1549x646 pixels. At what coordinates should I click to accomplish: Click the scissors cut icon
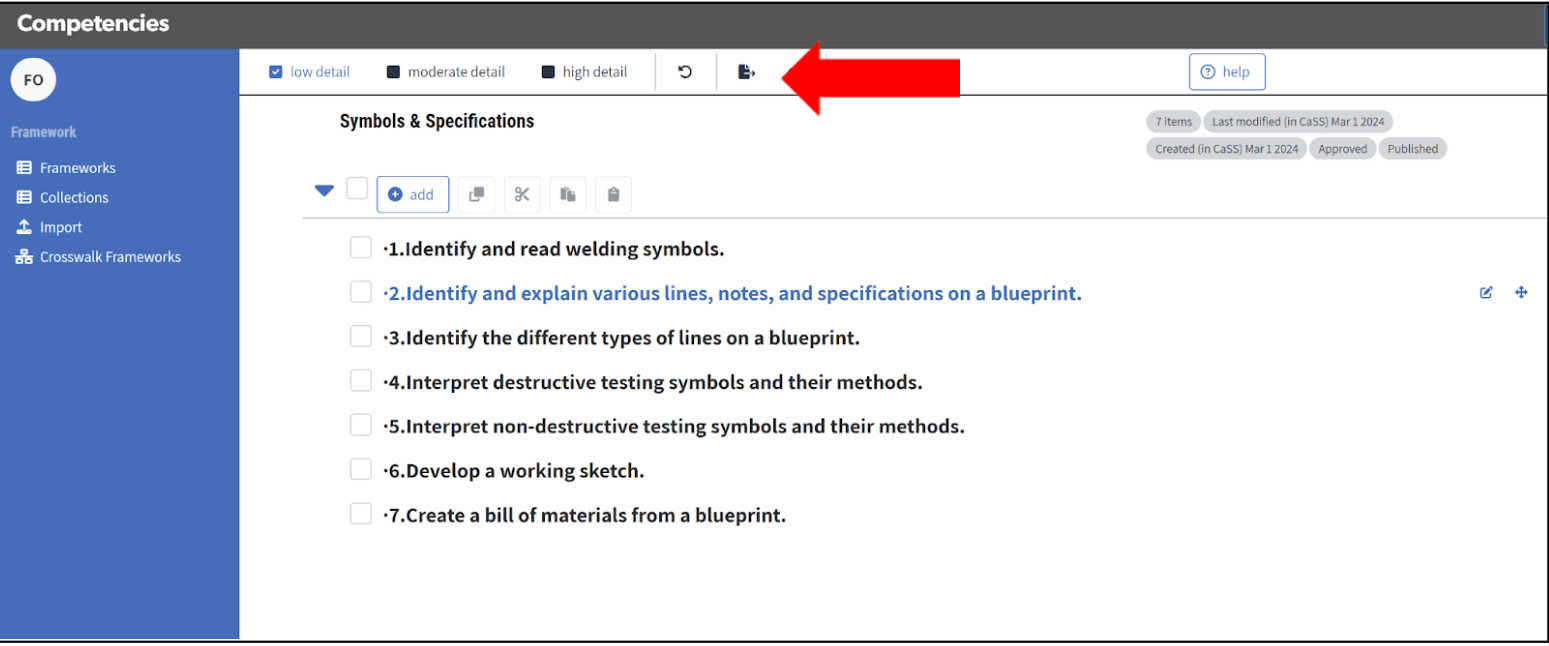522,195
